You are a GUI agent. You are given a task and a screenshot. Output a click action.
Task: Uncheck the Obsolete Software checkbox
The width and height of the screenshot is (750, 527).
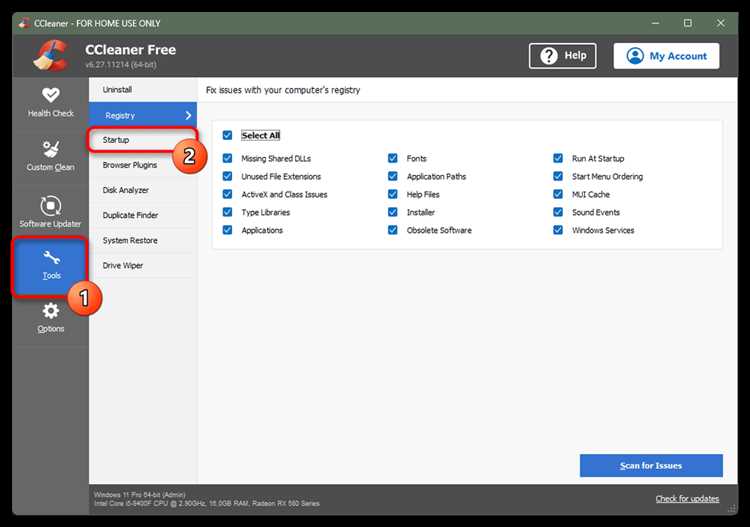pos(393,231)
